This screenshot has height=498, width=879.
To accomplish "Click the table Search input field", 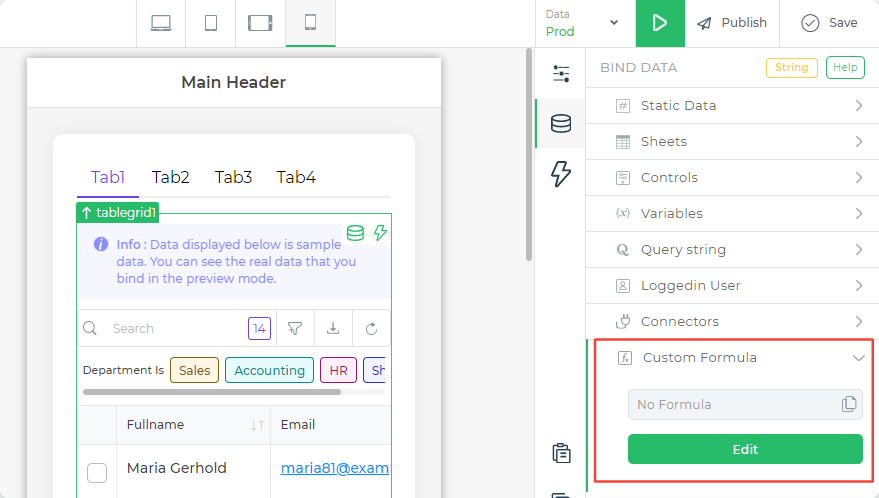I will click(170, 328).
